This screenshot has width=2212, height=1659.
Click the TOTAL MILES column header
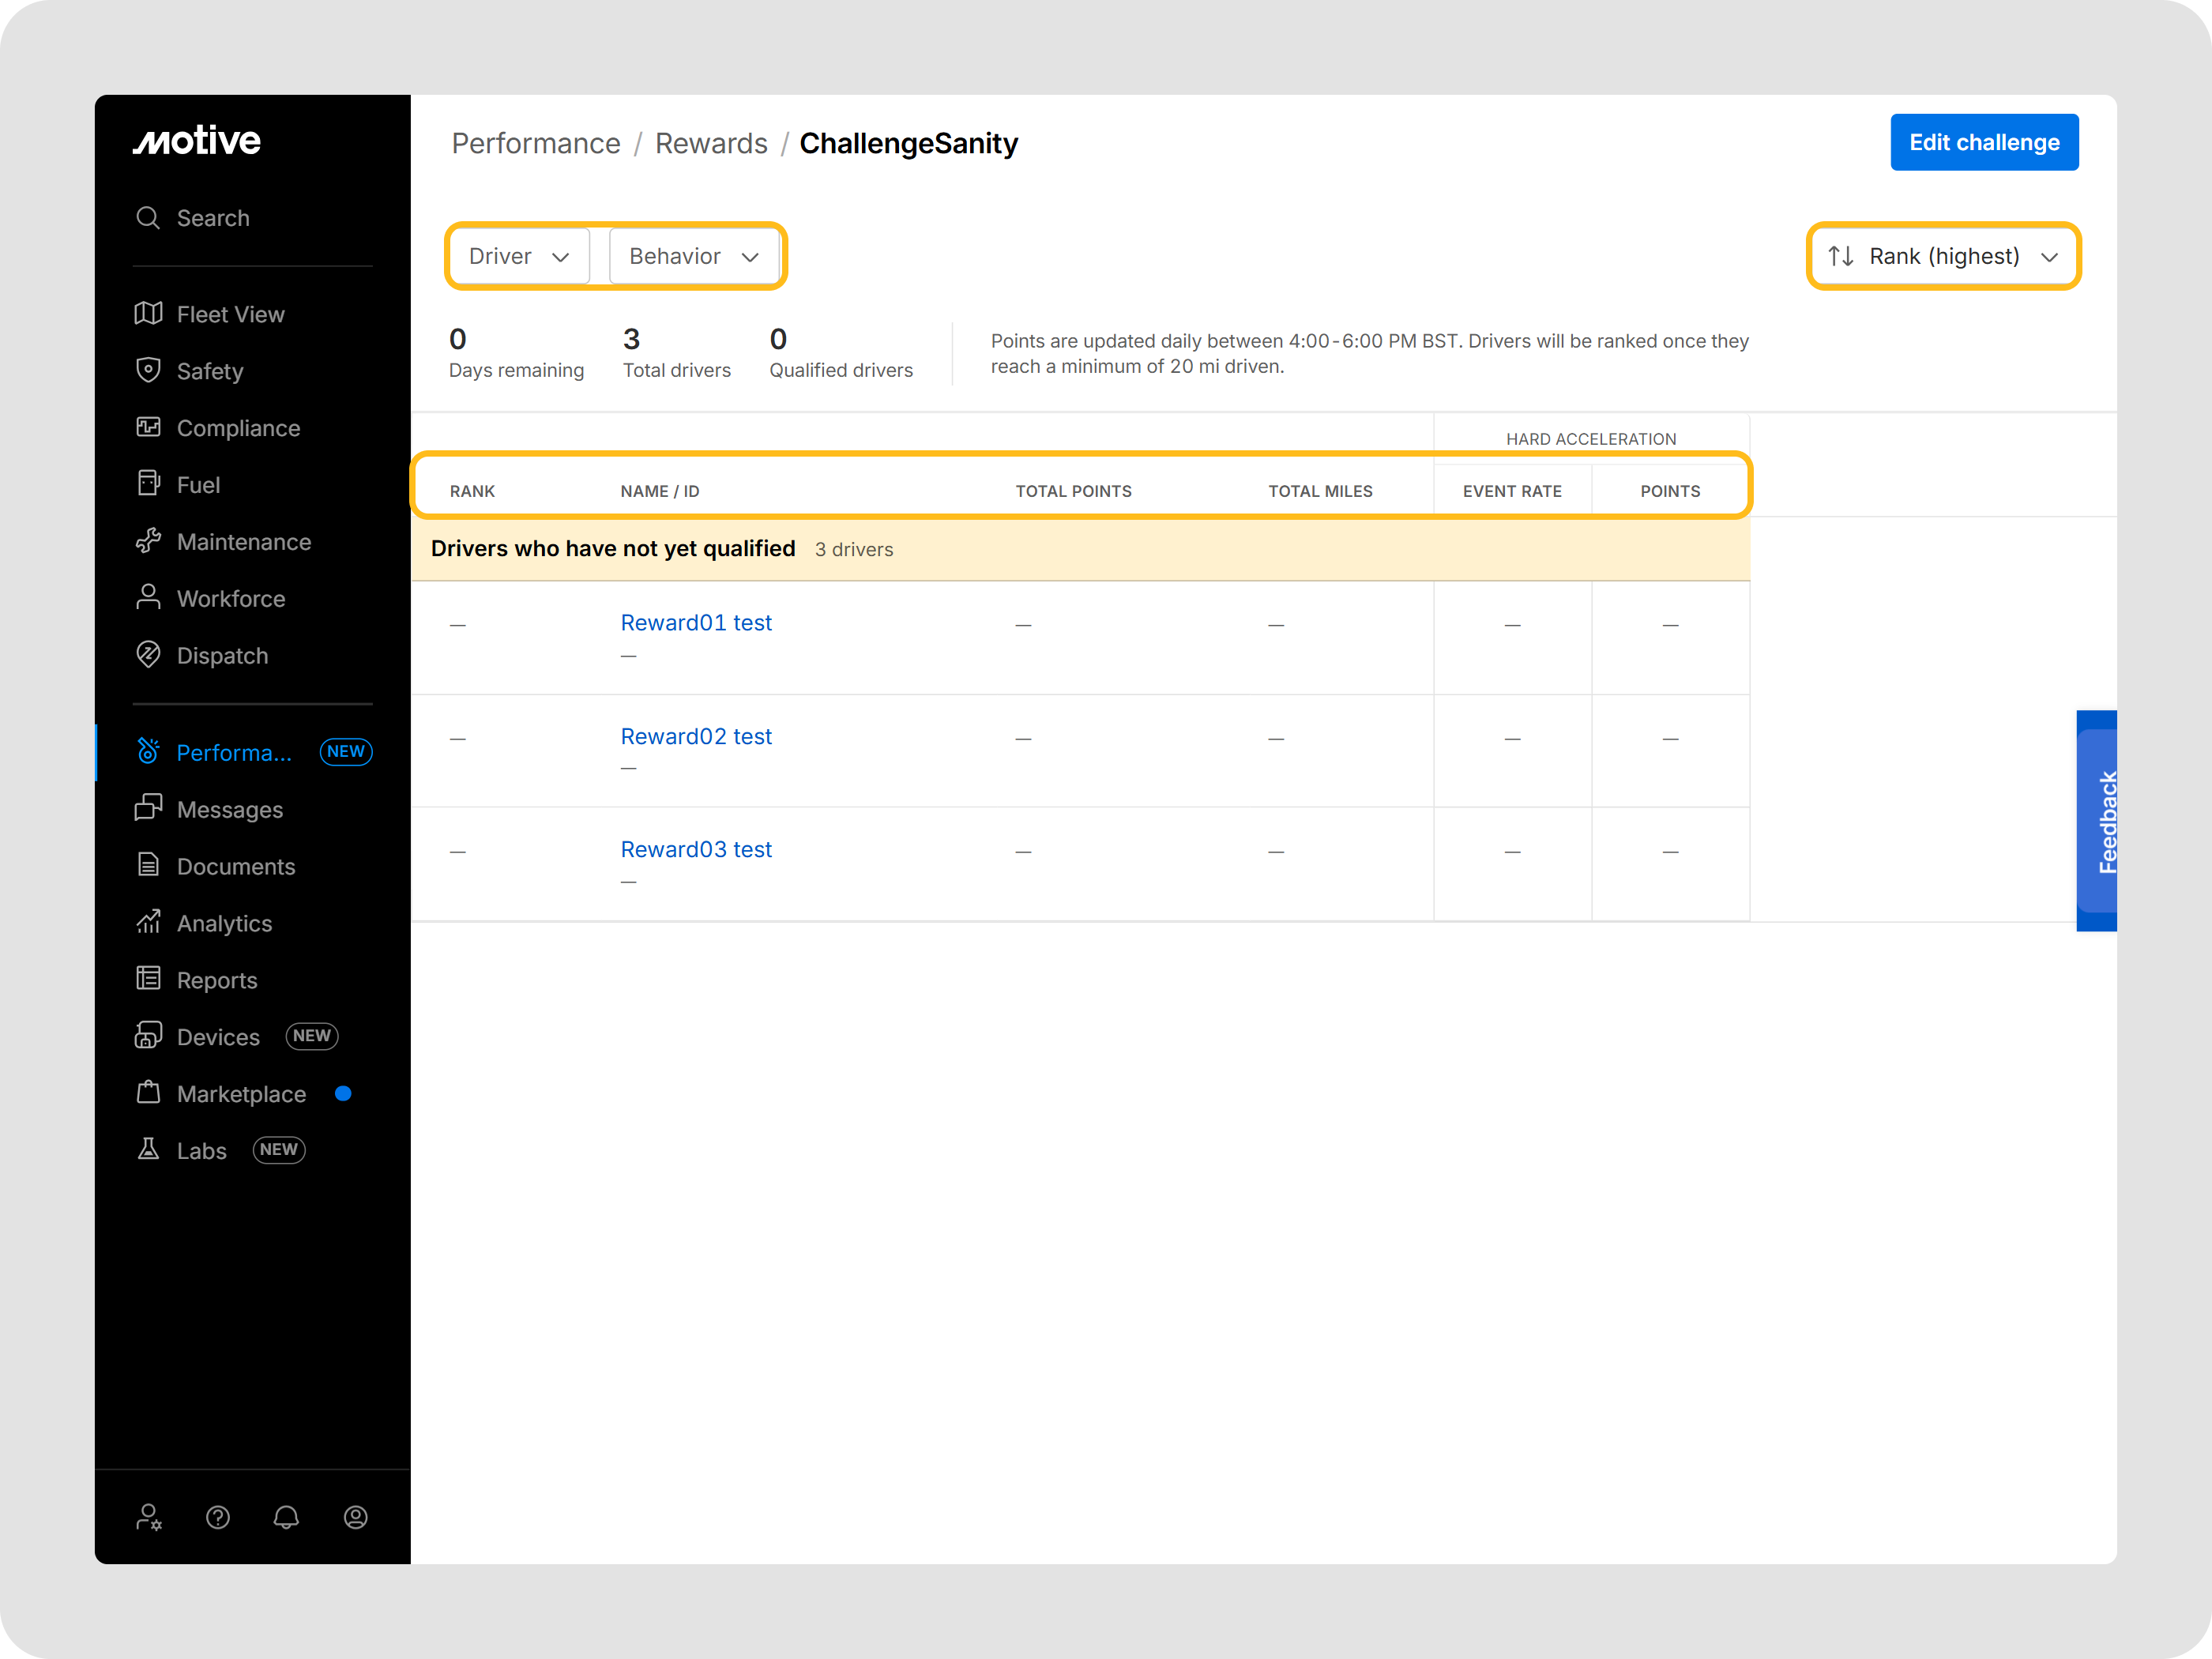(x=1320, y=491)
